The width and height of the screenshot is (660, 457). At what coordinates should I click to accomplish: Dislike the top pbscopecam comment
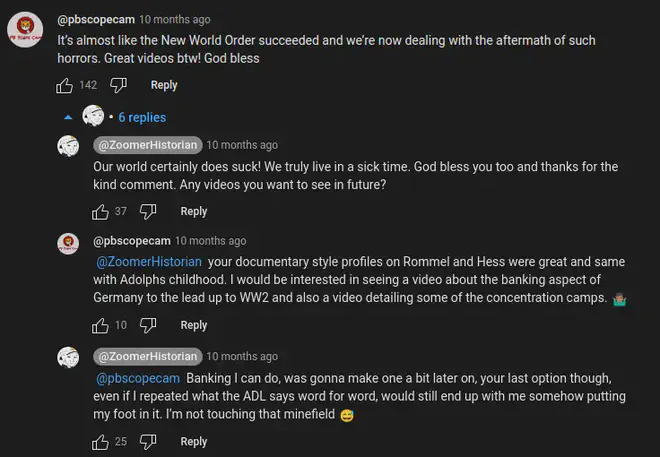point(117,86)
